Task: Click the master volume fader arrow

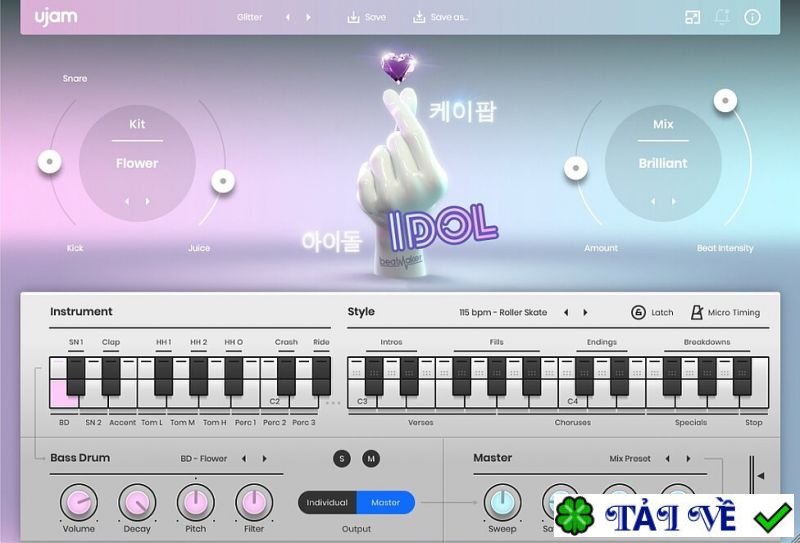Action: click(x=761, y=476)
